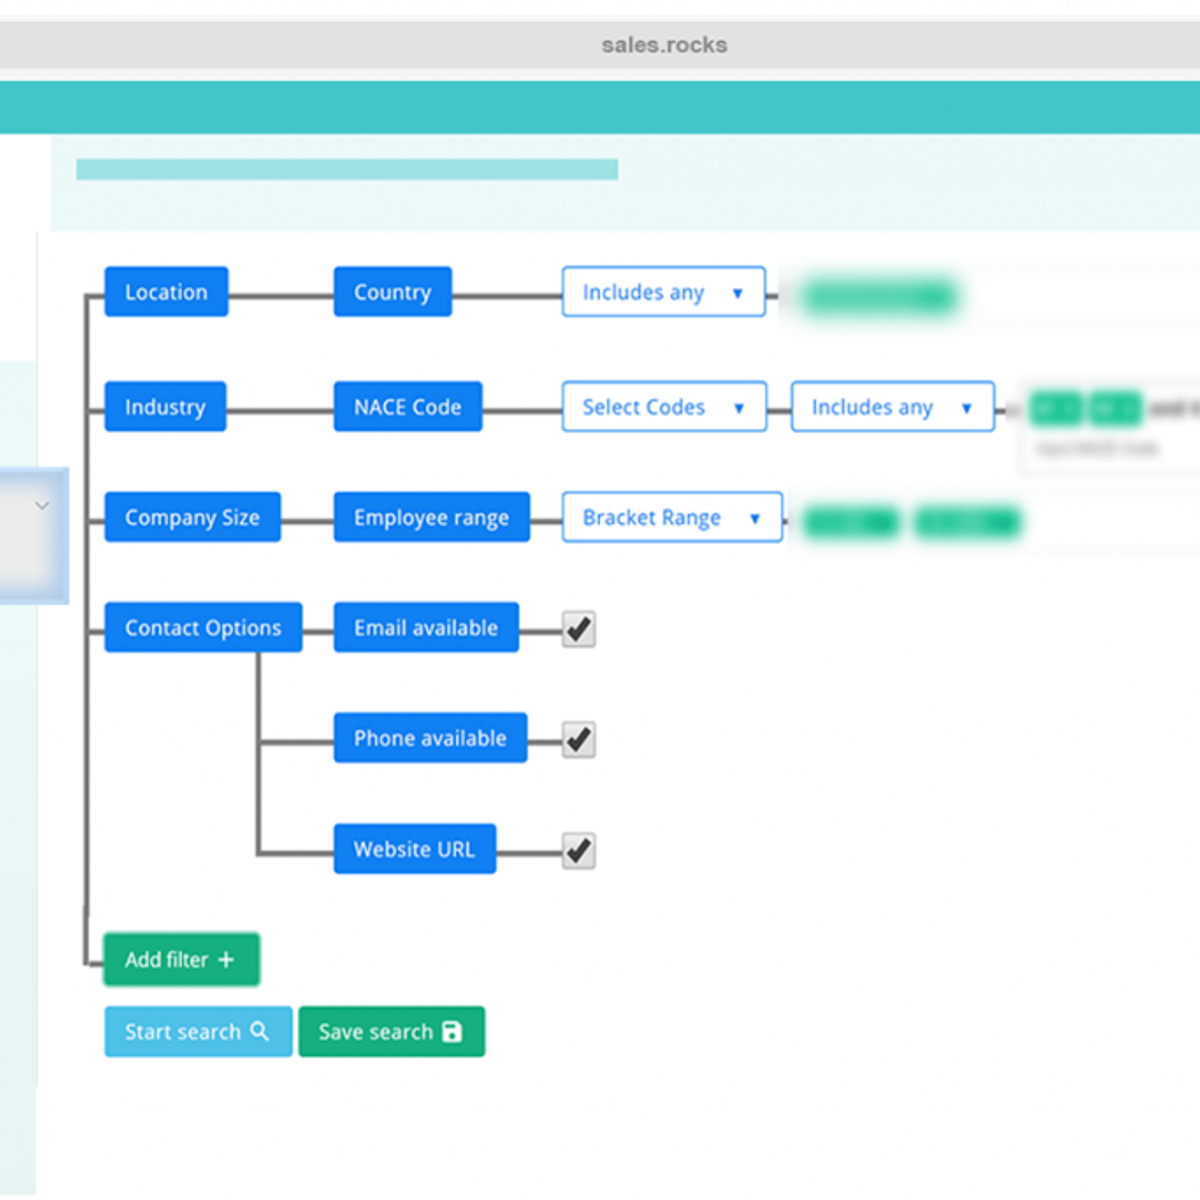Click the Country sub-filter button

coord(392,292)
